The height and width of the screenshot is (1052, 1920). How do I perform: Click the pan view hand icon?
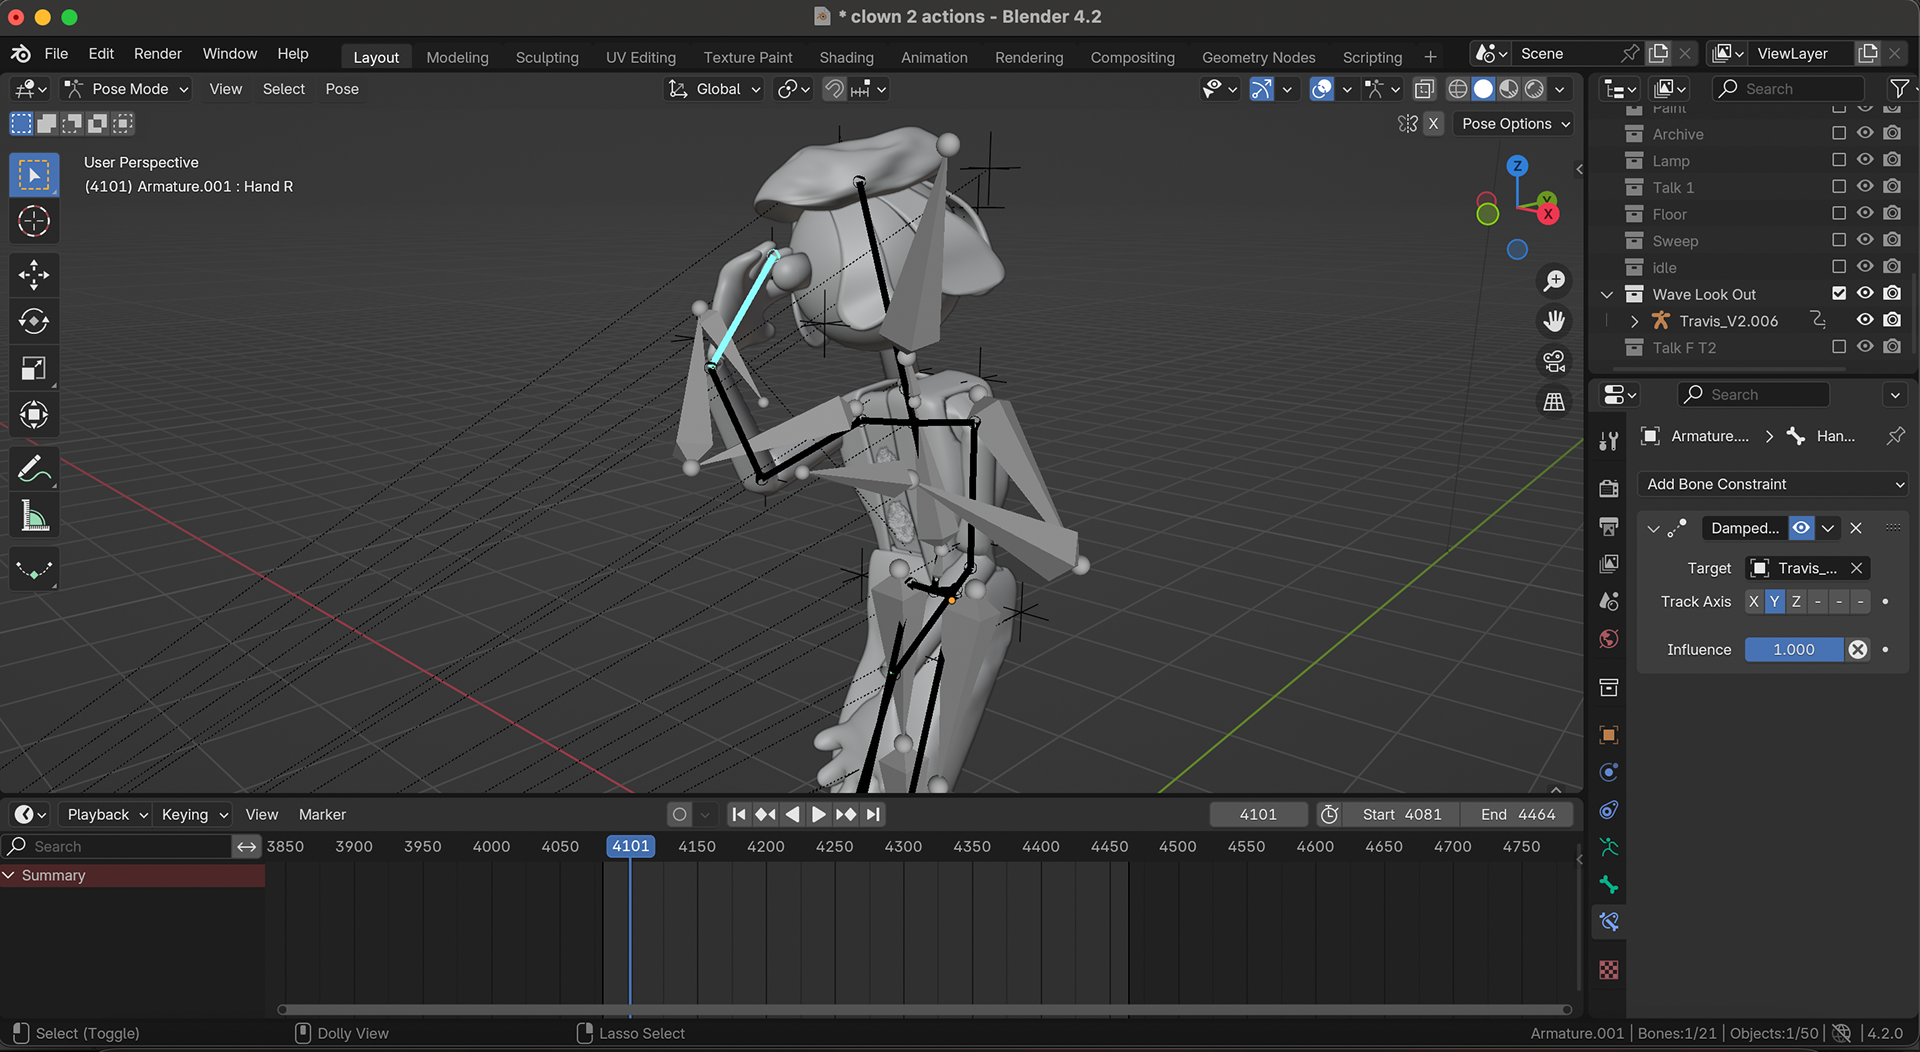point(1554,321)
